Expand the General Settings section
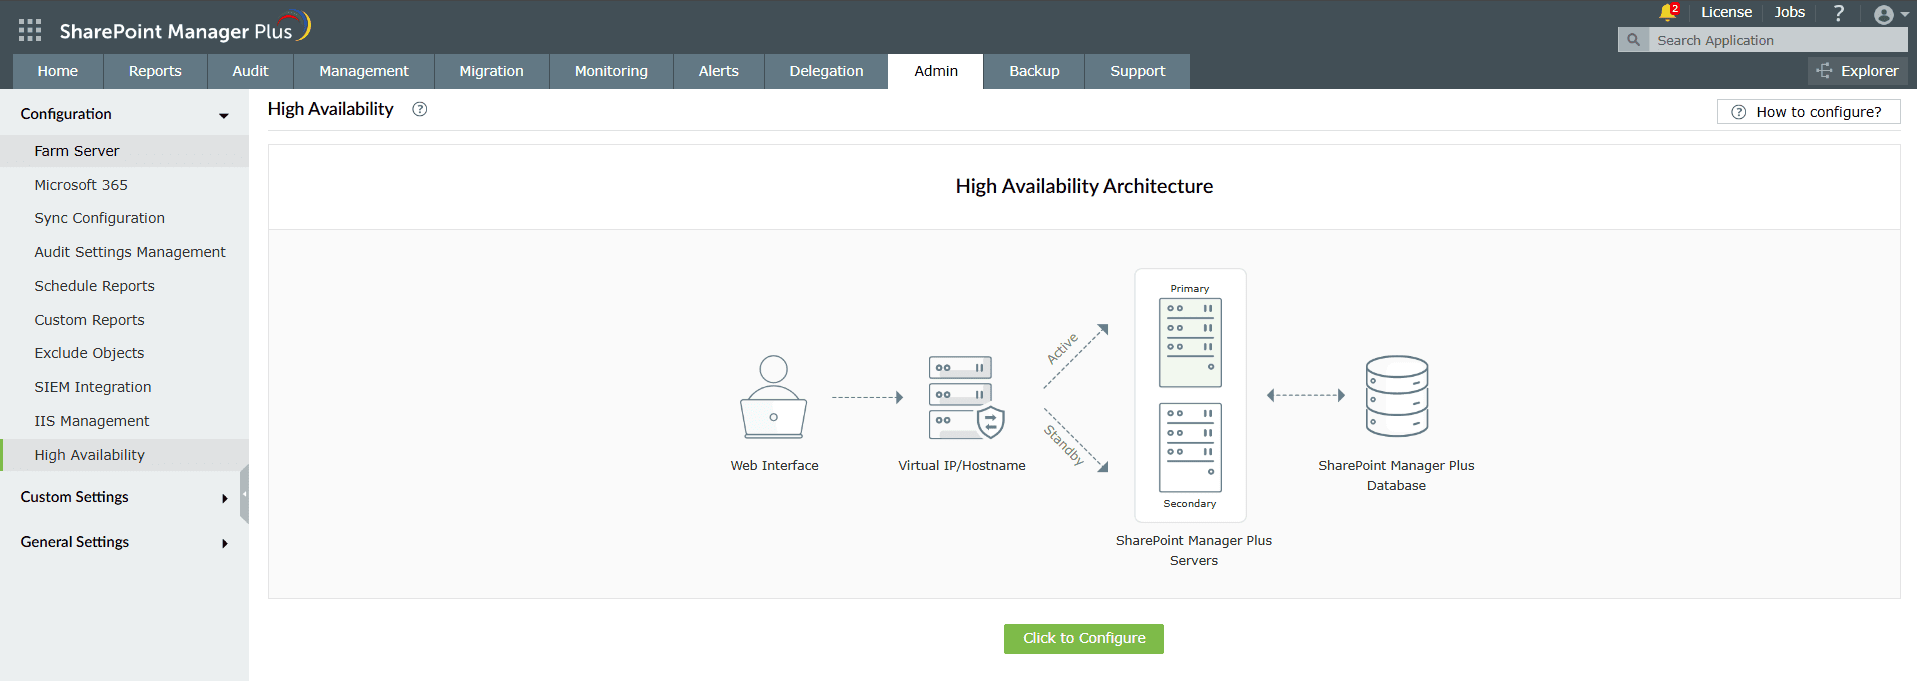This screenshot has height=681, width=1917. (x=124, y=542)
